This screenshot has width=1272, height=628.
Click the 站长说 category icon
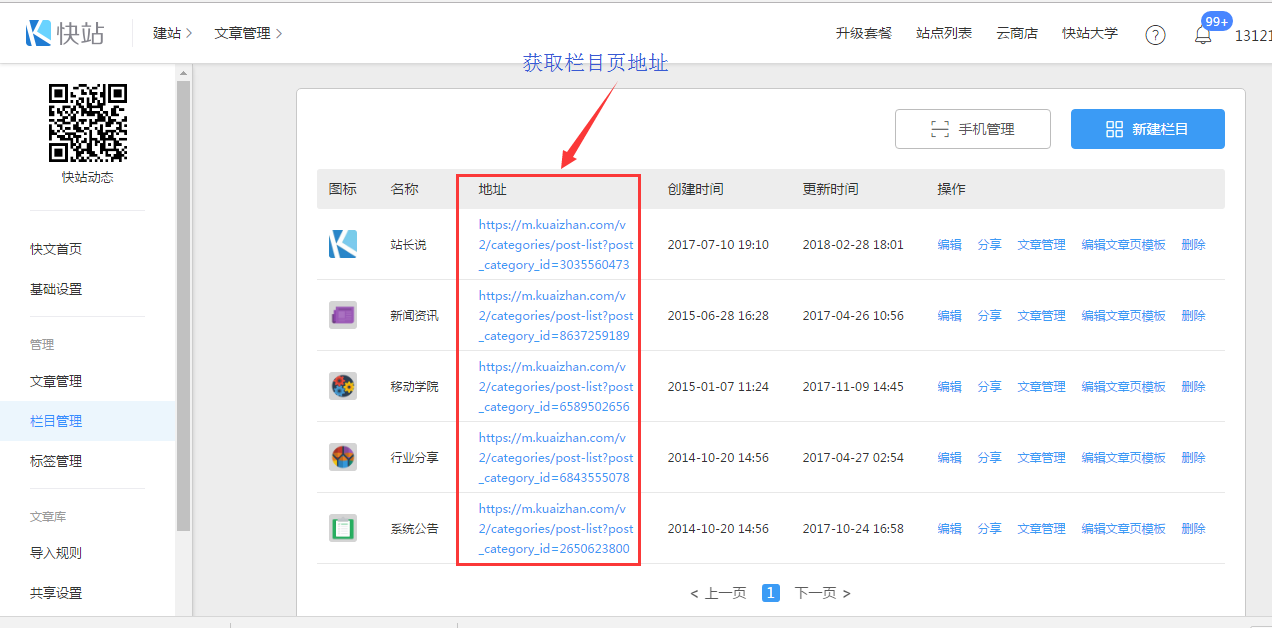pyautogui.click(x=343, y=244)
